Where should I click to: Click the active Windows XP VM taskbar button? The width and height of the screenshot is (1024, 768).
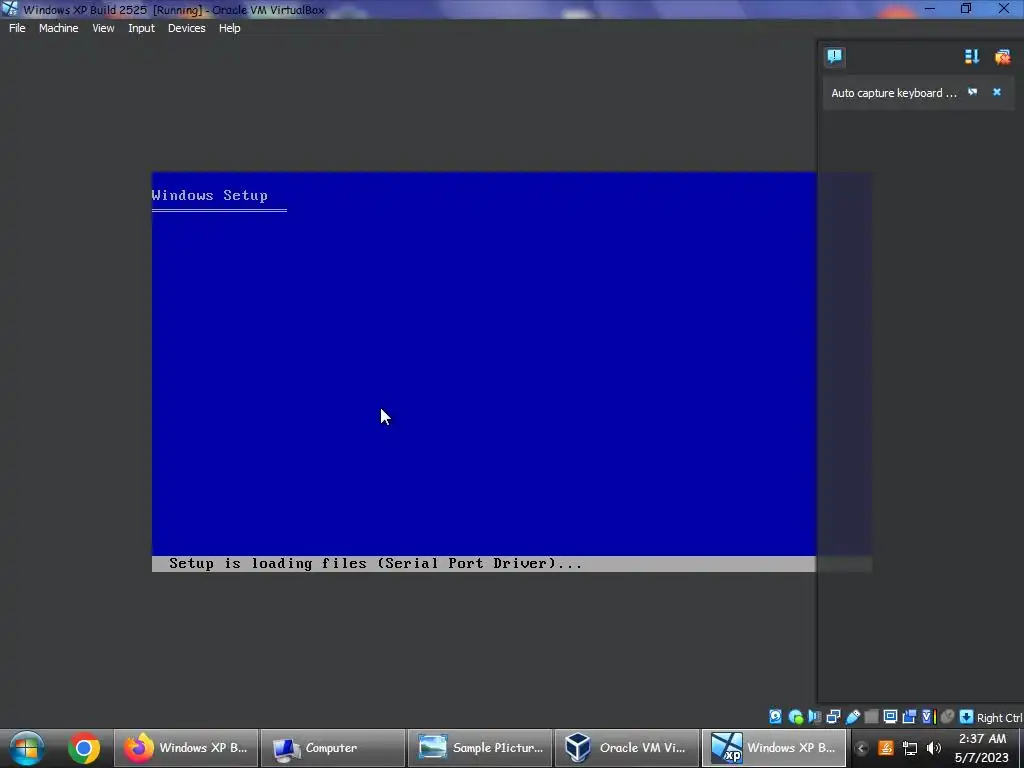(x=774, y=748)
